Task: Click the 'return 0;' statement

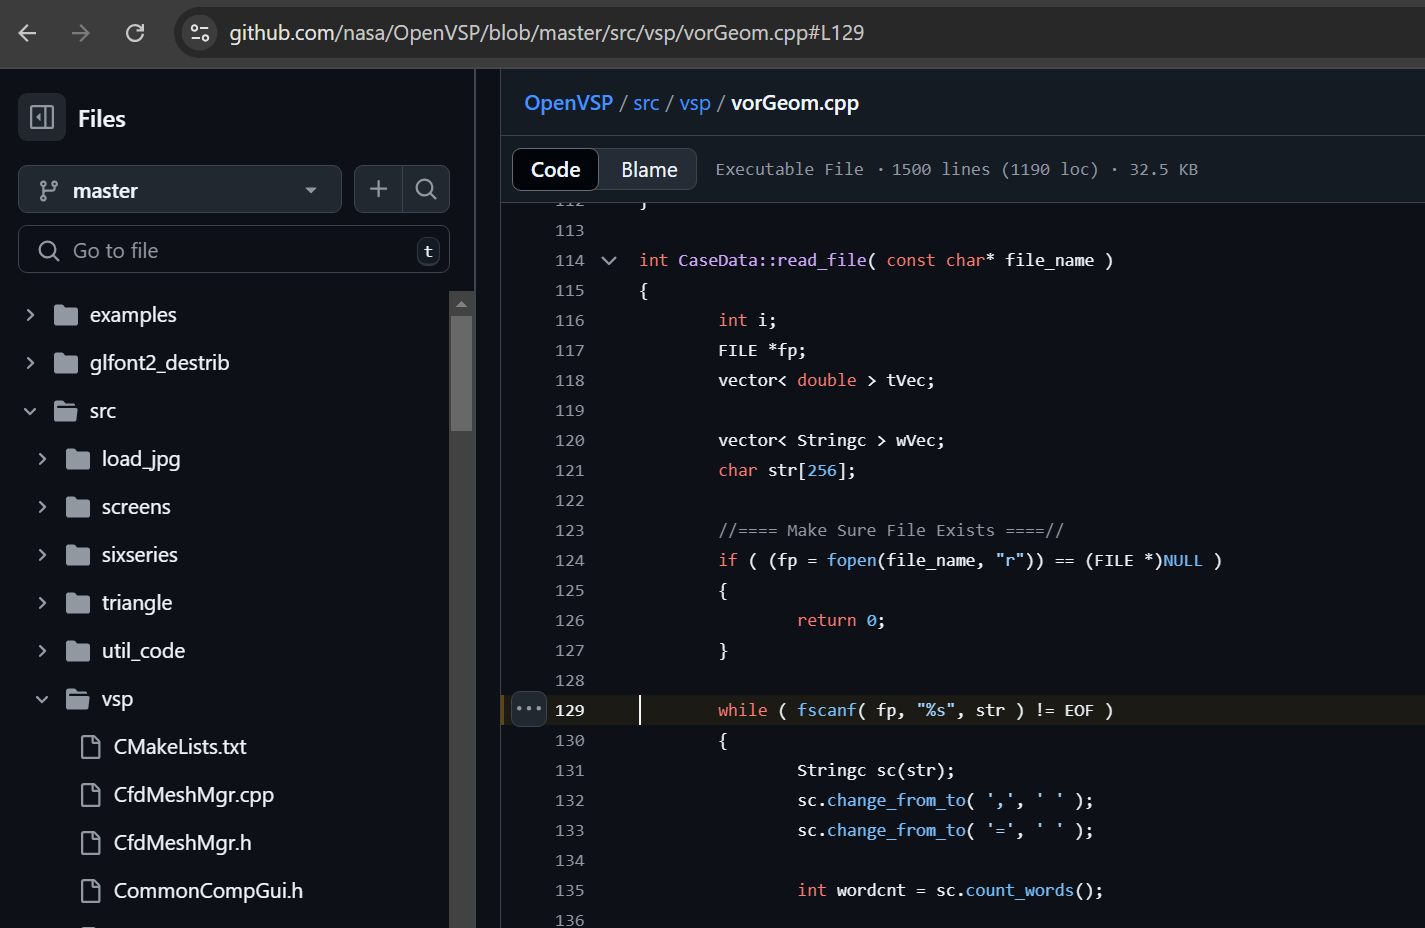Action: click(841, 621)
